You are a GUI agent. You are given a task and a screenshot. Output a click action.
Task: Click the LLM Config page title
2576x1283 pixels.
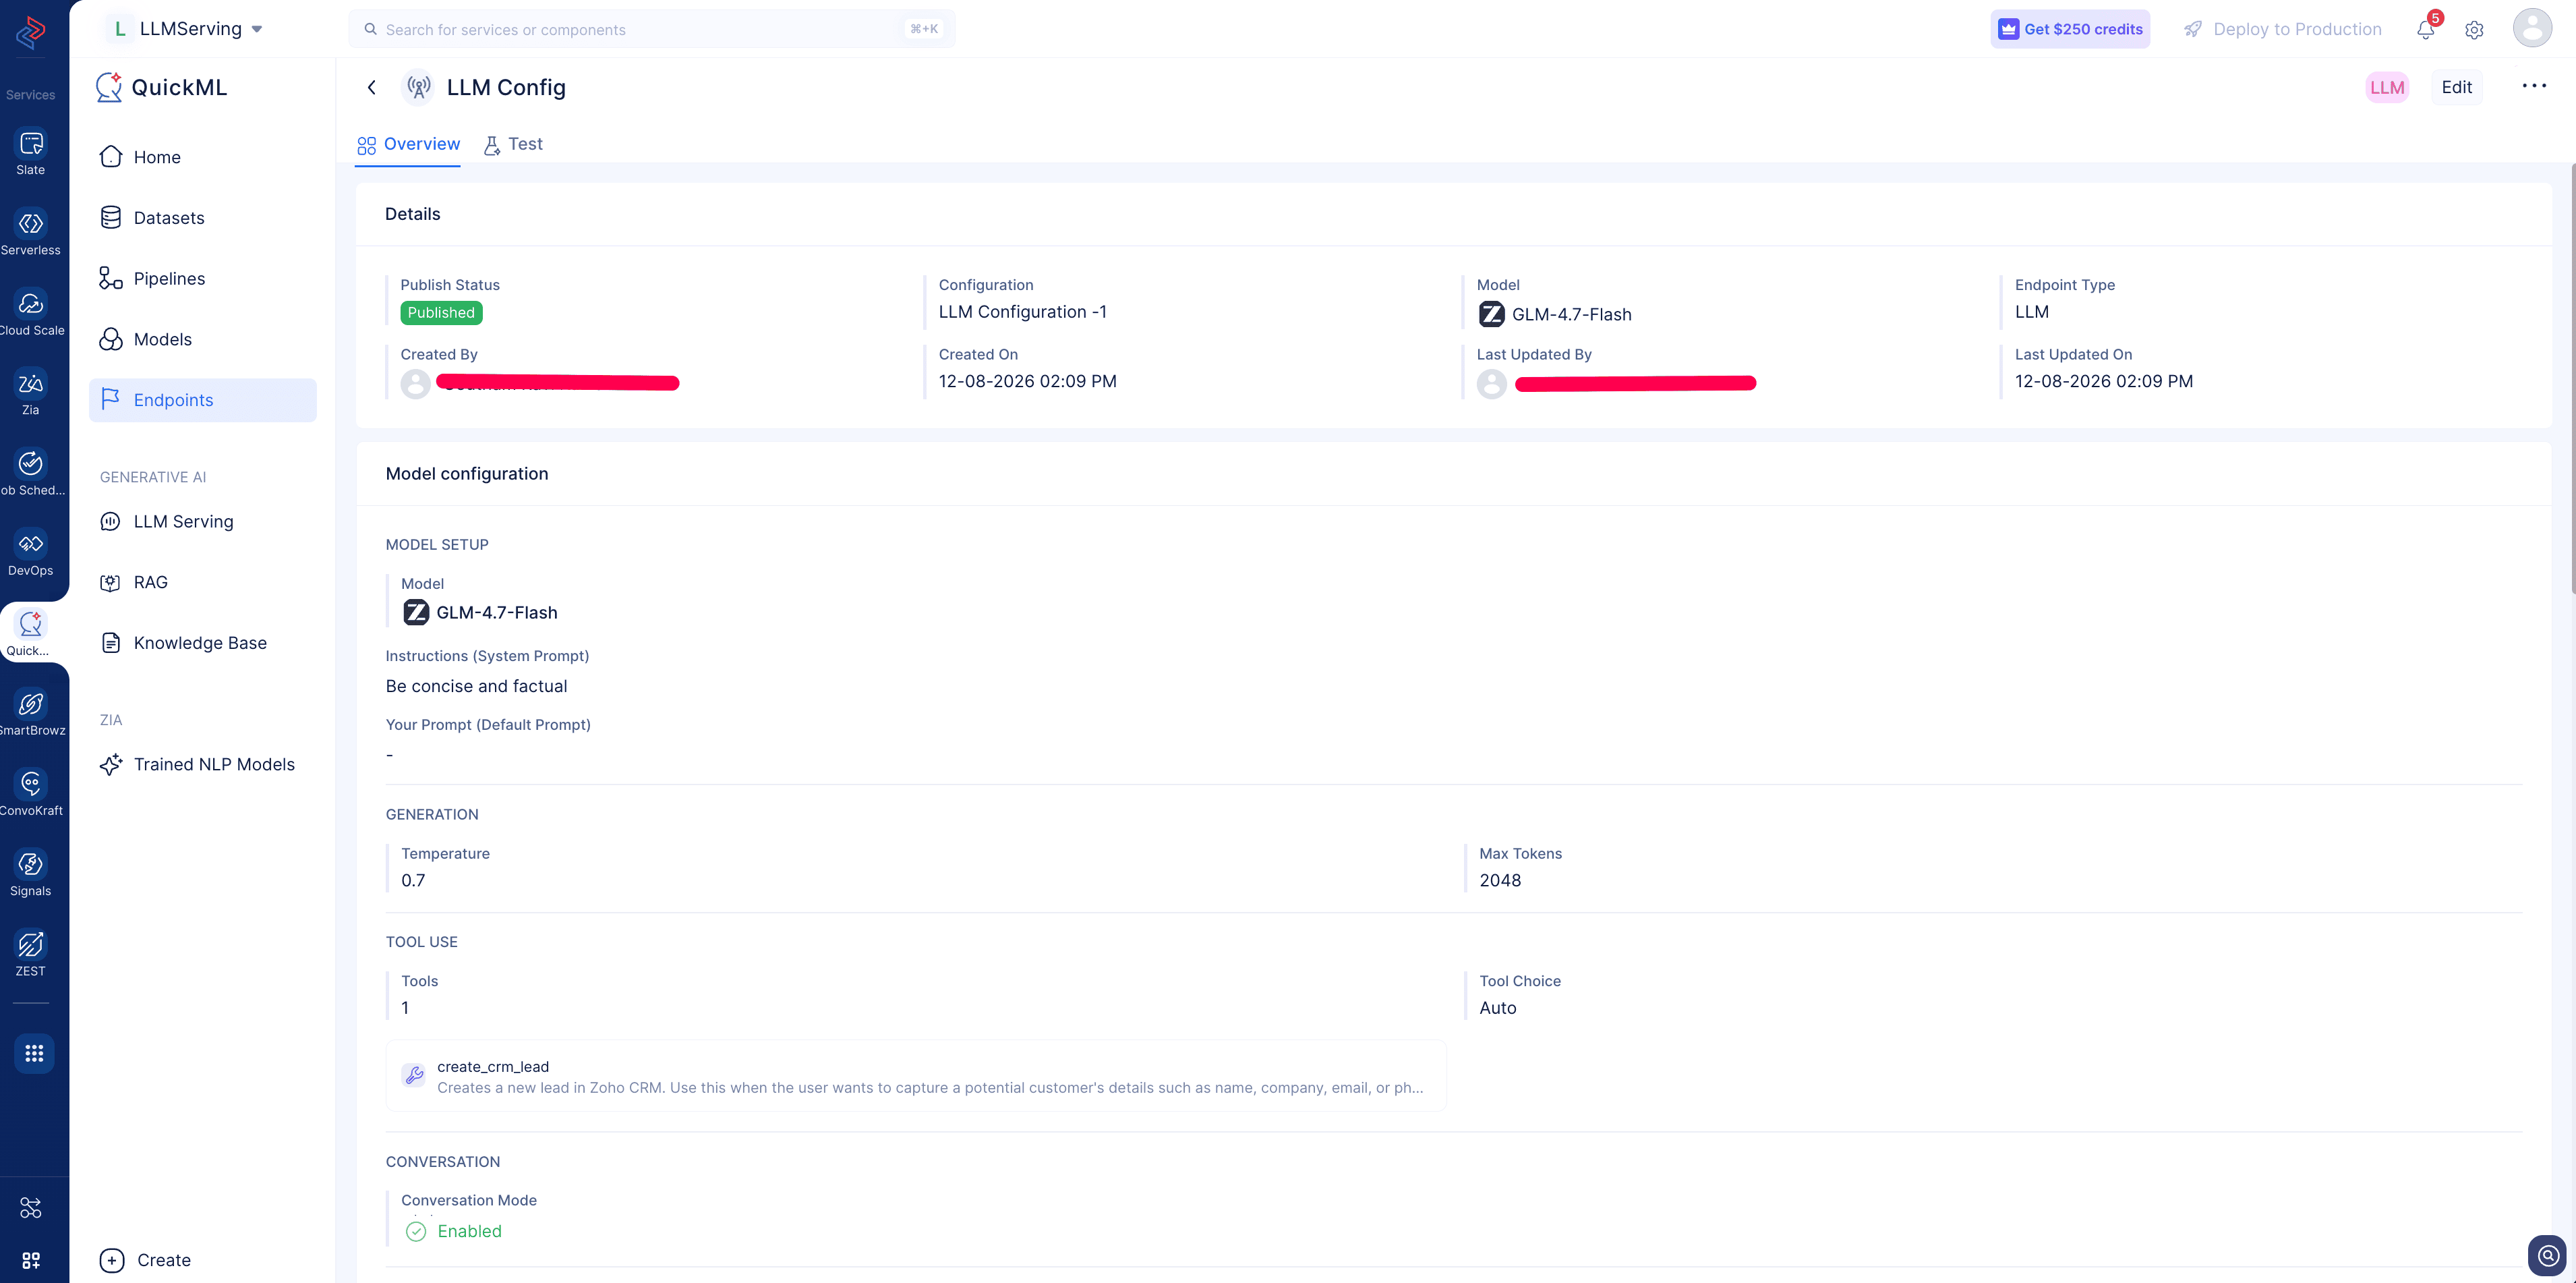[506, 87]
